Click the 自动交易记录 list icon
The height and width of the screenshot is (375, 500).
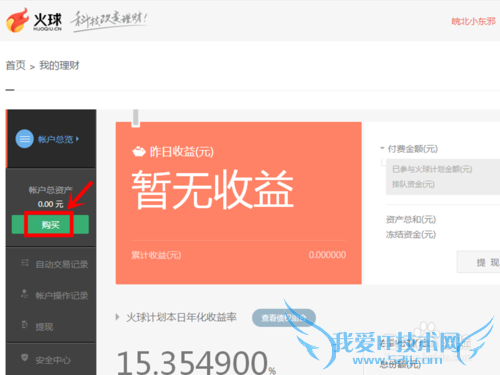(x=25, y=263)
